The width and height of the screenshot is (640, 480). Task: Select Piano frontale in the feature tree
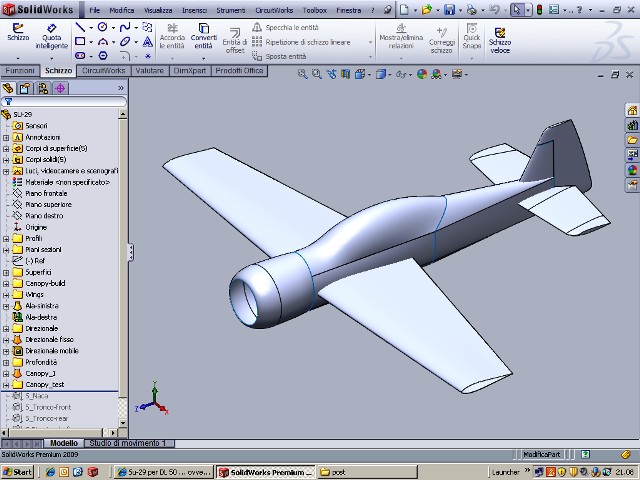[x=47, y=193]
